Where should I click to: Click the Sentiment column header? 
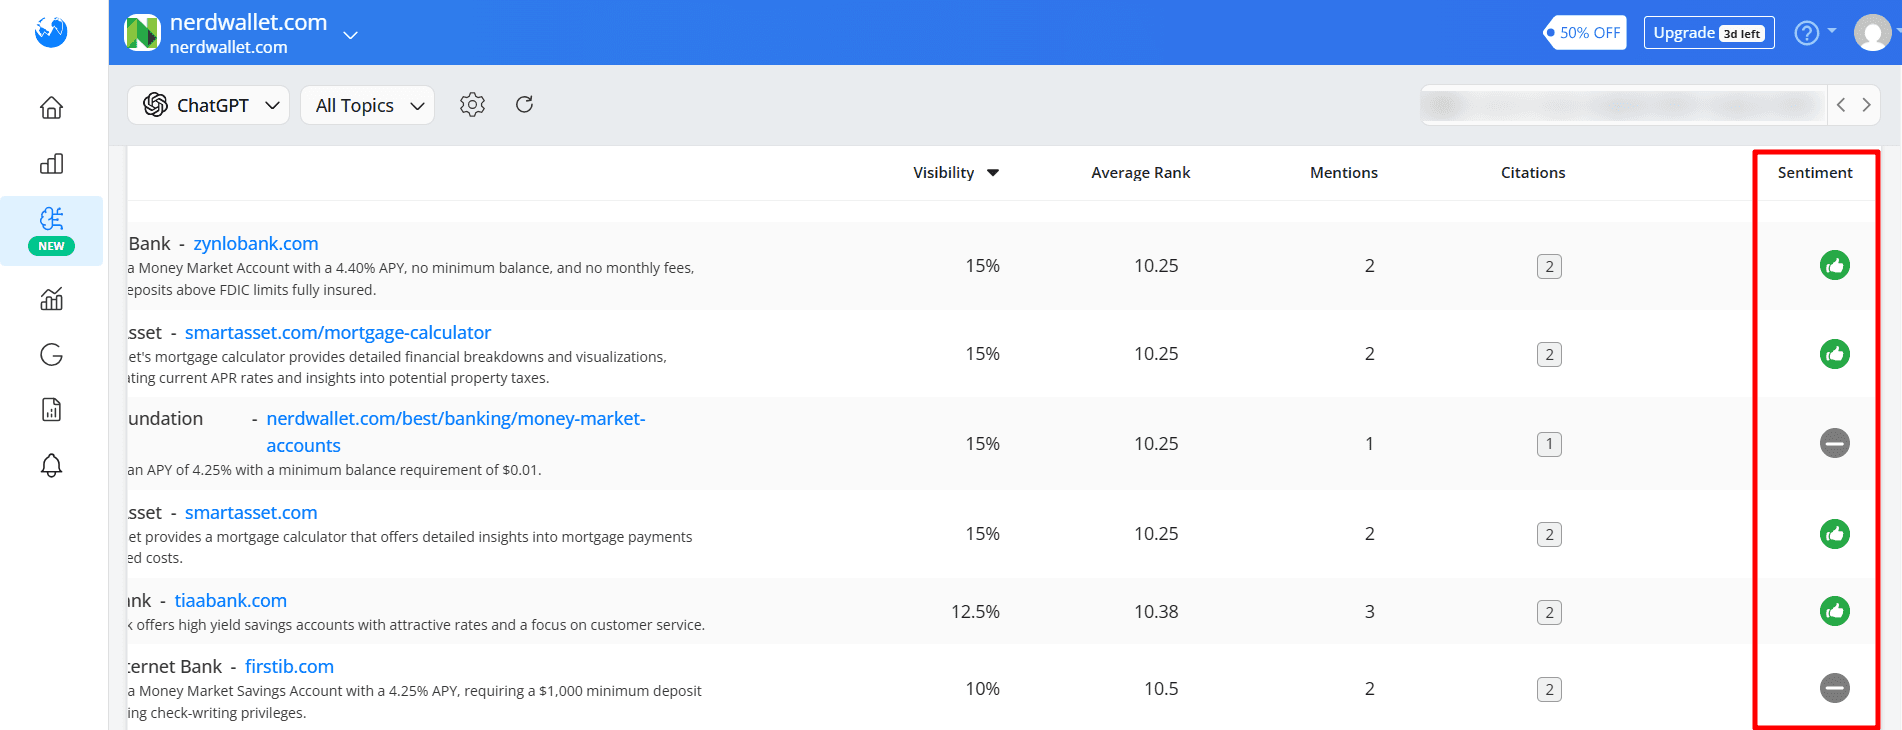pyautogui.click(x=1814, y=173)
